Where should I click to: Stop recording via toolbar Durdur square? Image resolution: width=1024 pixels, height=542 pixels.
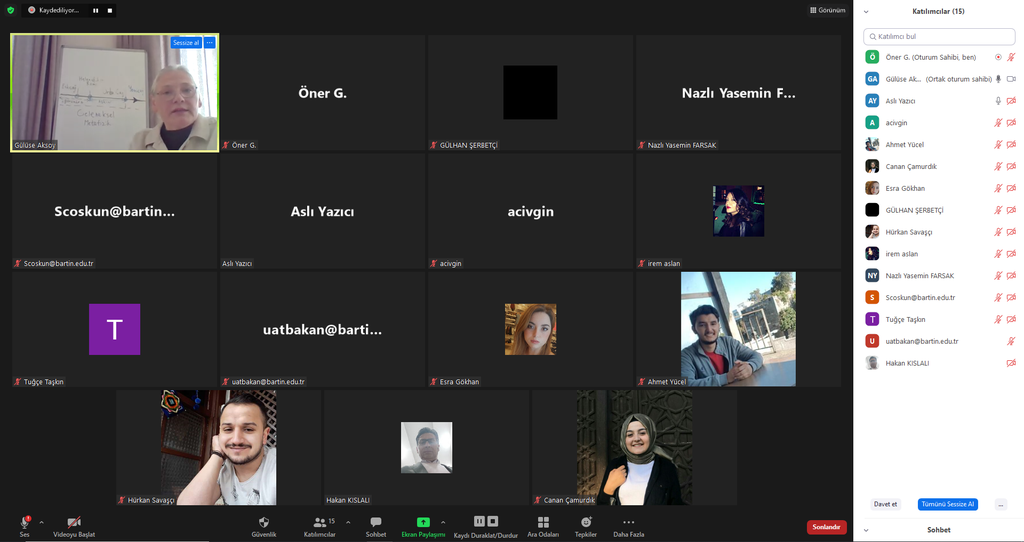[493, 521]
